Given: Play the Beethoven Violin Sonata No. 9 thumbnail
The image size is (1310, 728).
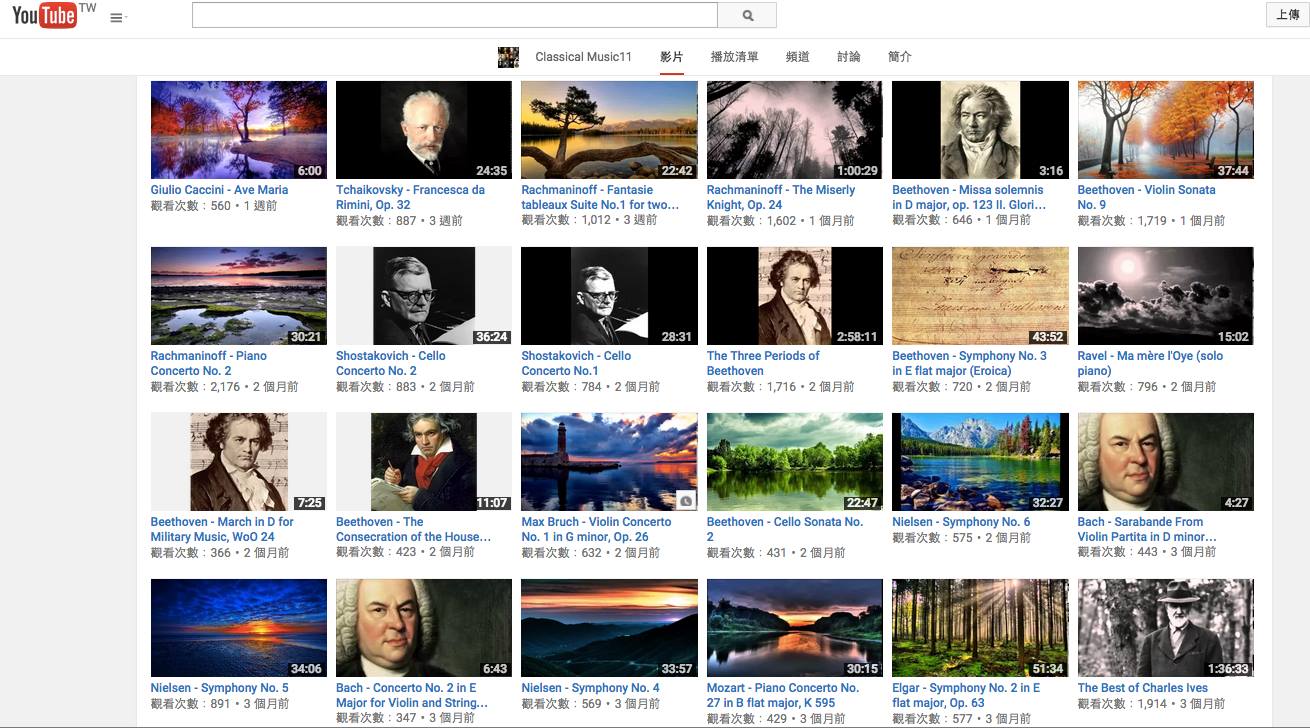Looking at the screenshot, I should coord(1165,130).
